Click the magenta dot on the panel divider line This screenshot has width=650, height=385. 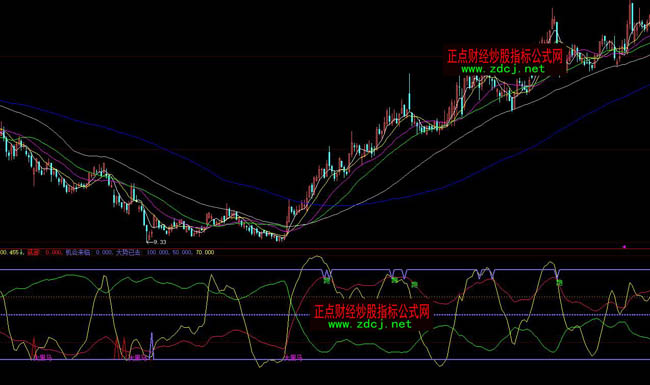624,247
